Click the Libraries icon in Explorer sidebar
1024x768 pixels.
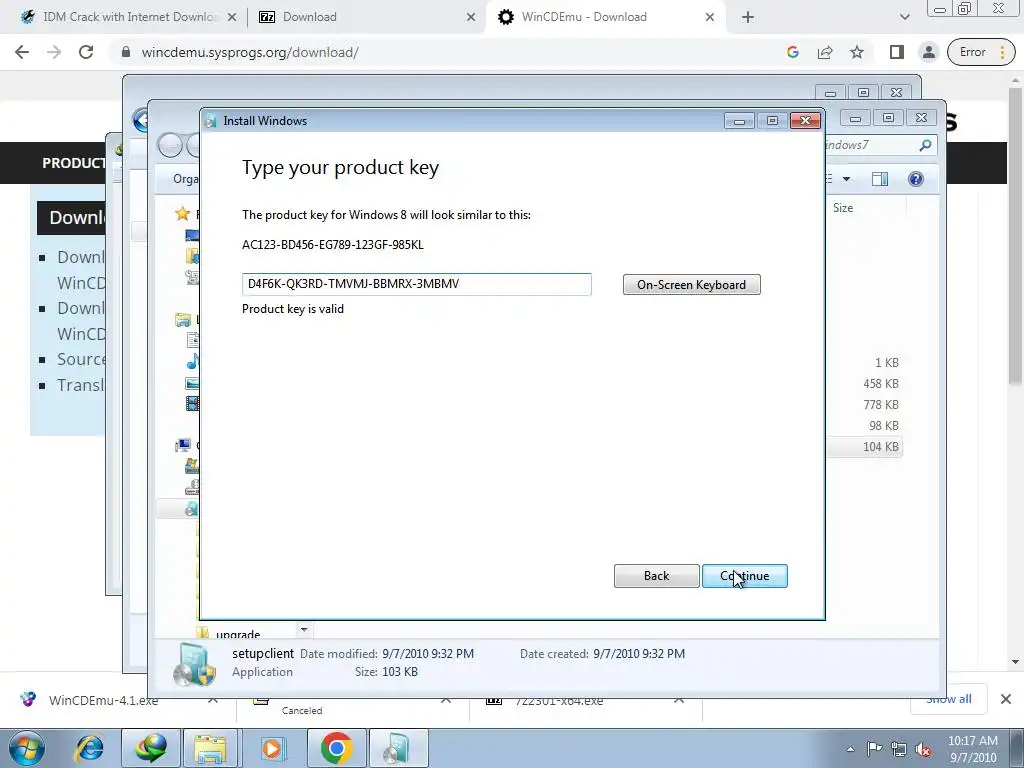182,319
